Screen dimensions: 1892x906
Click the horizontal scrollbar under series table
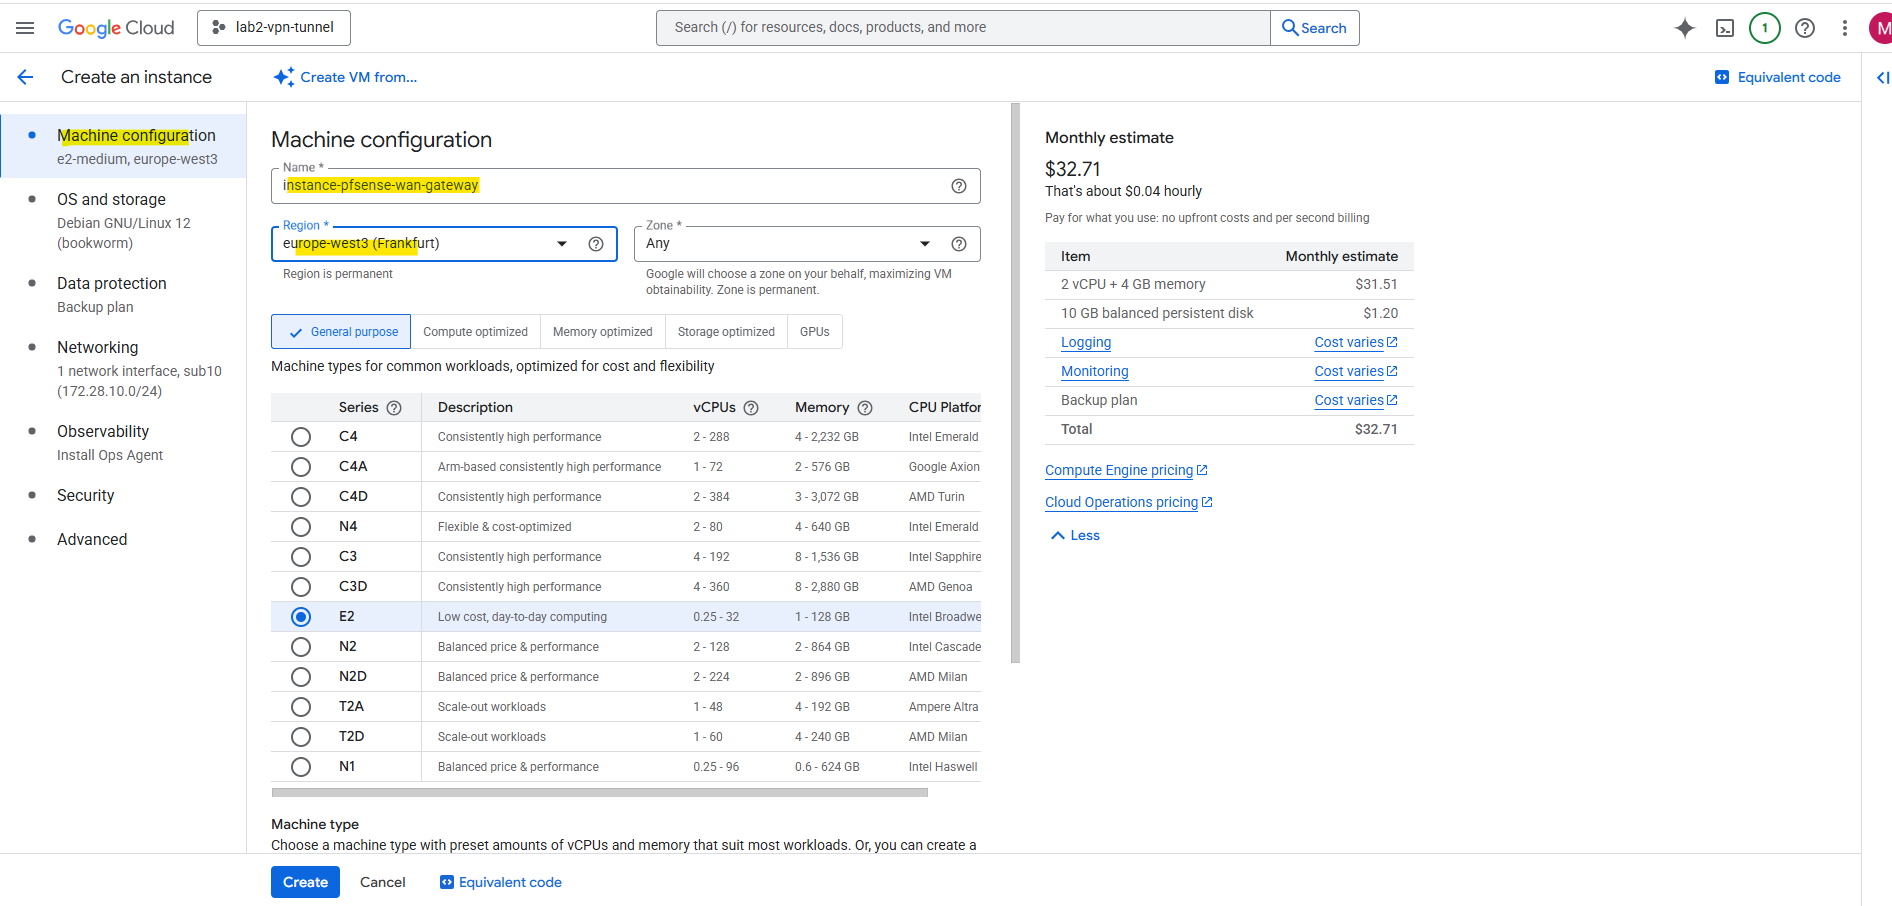[600, 793]
